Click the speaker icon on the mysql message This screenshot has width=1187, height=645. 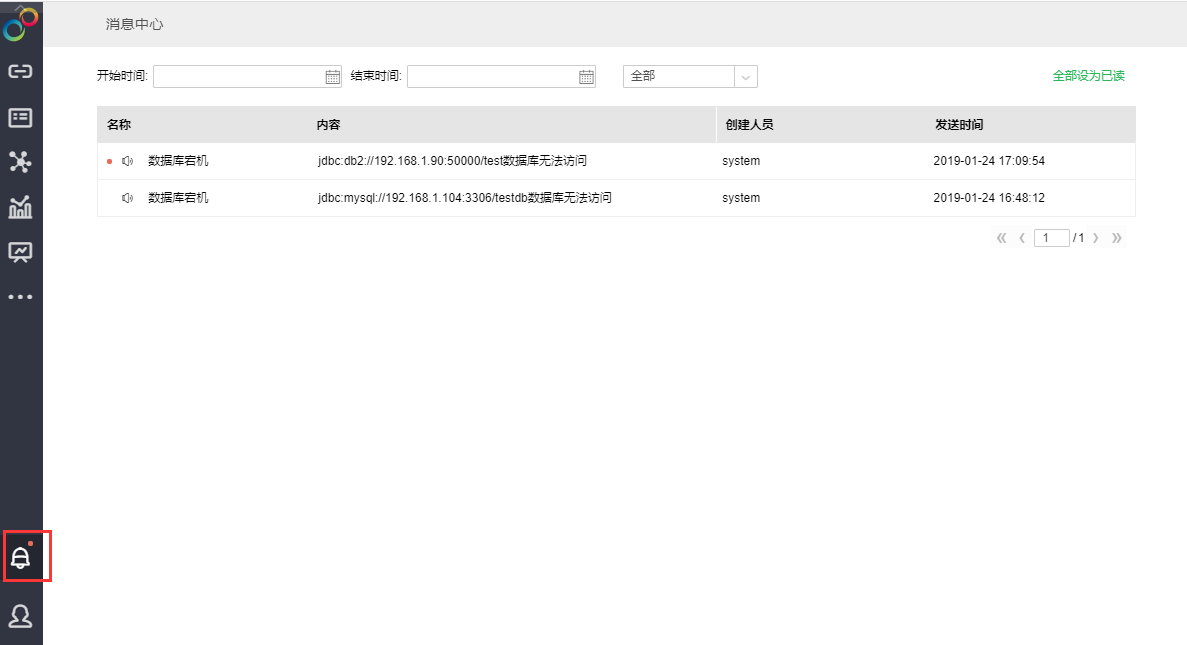click(x=127, y=198)
